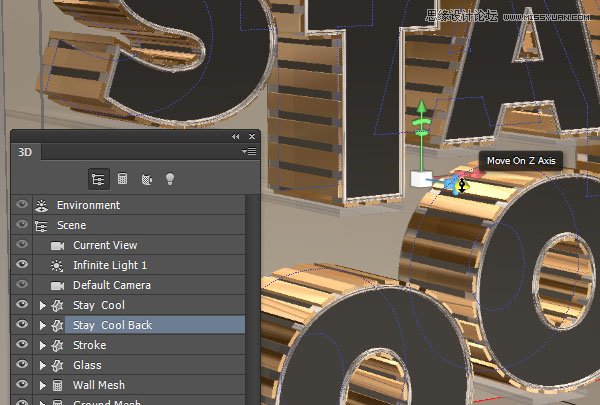Filter 3D panel by whole scene
Image resolution: width=600 pixels, height=405 pixels.
[99, 179]
